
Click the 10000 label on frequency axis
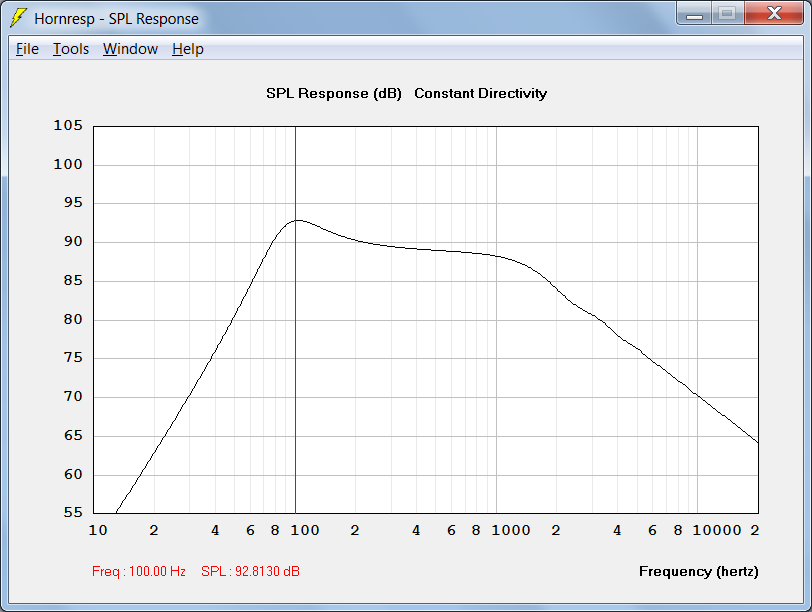click(x=717, y=530)
